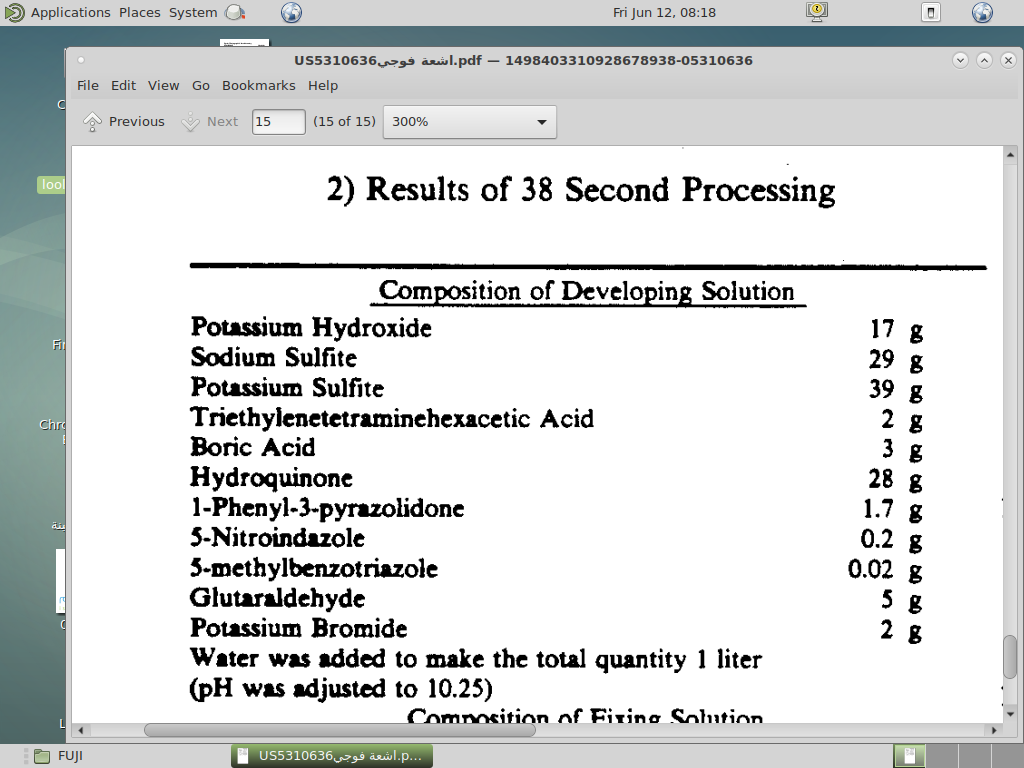Click the network globe icon at far right
Image resolution: width=1024 pixels, height=768 pixels.
pyautogui.click(x=982, y=12)
